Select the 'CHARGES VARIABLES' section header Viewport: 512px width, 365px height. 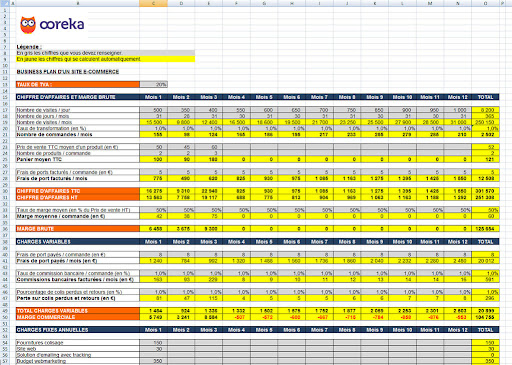coord(78,242)
